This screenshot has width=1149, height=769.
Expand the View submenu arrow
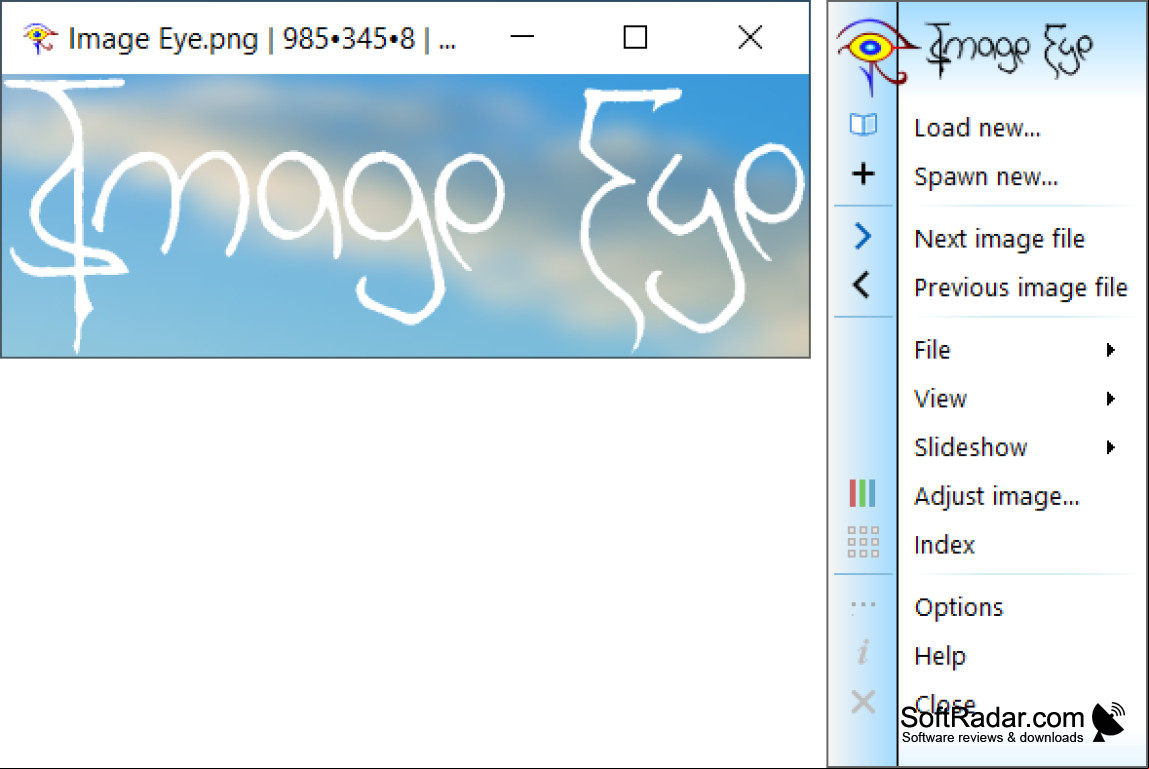1111,399
